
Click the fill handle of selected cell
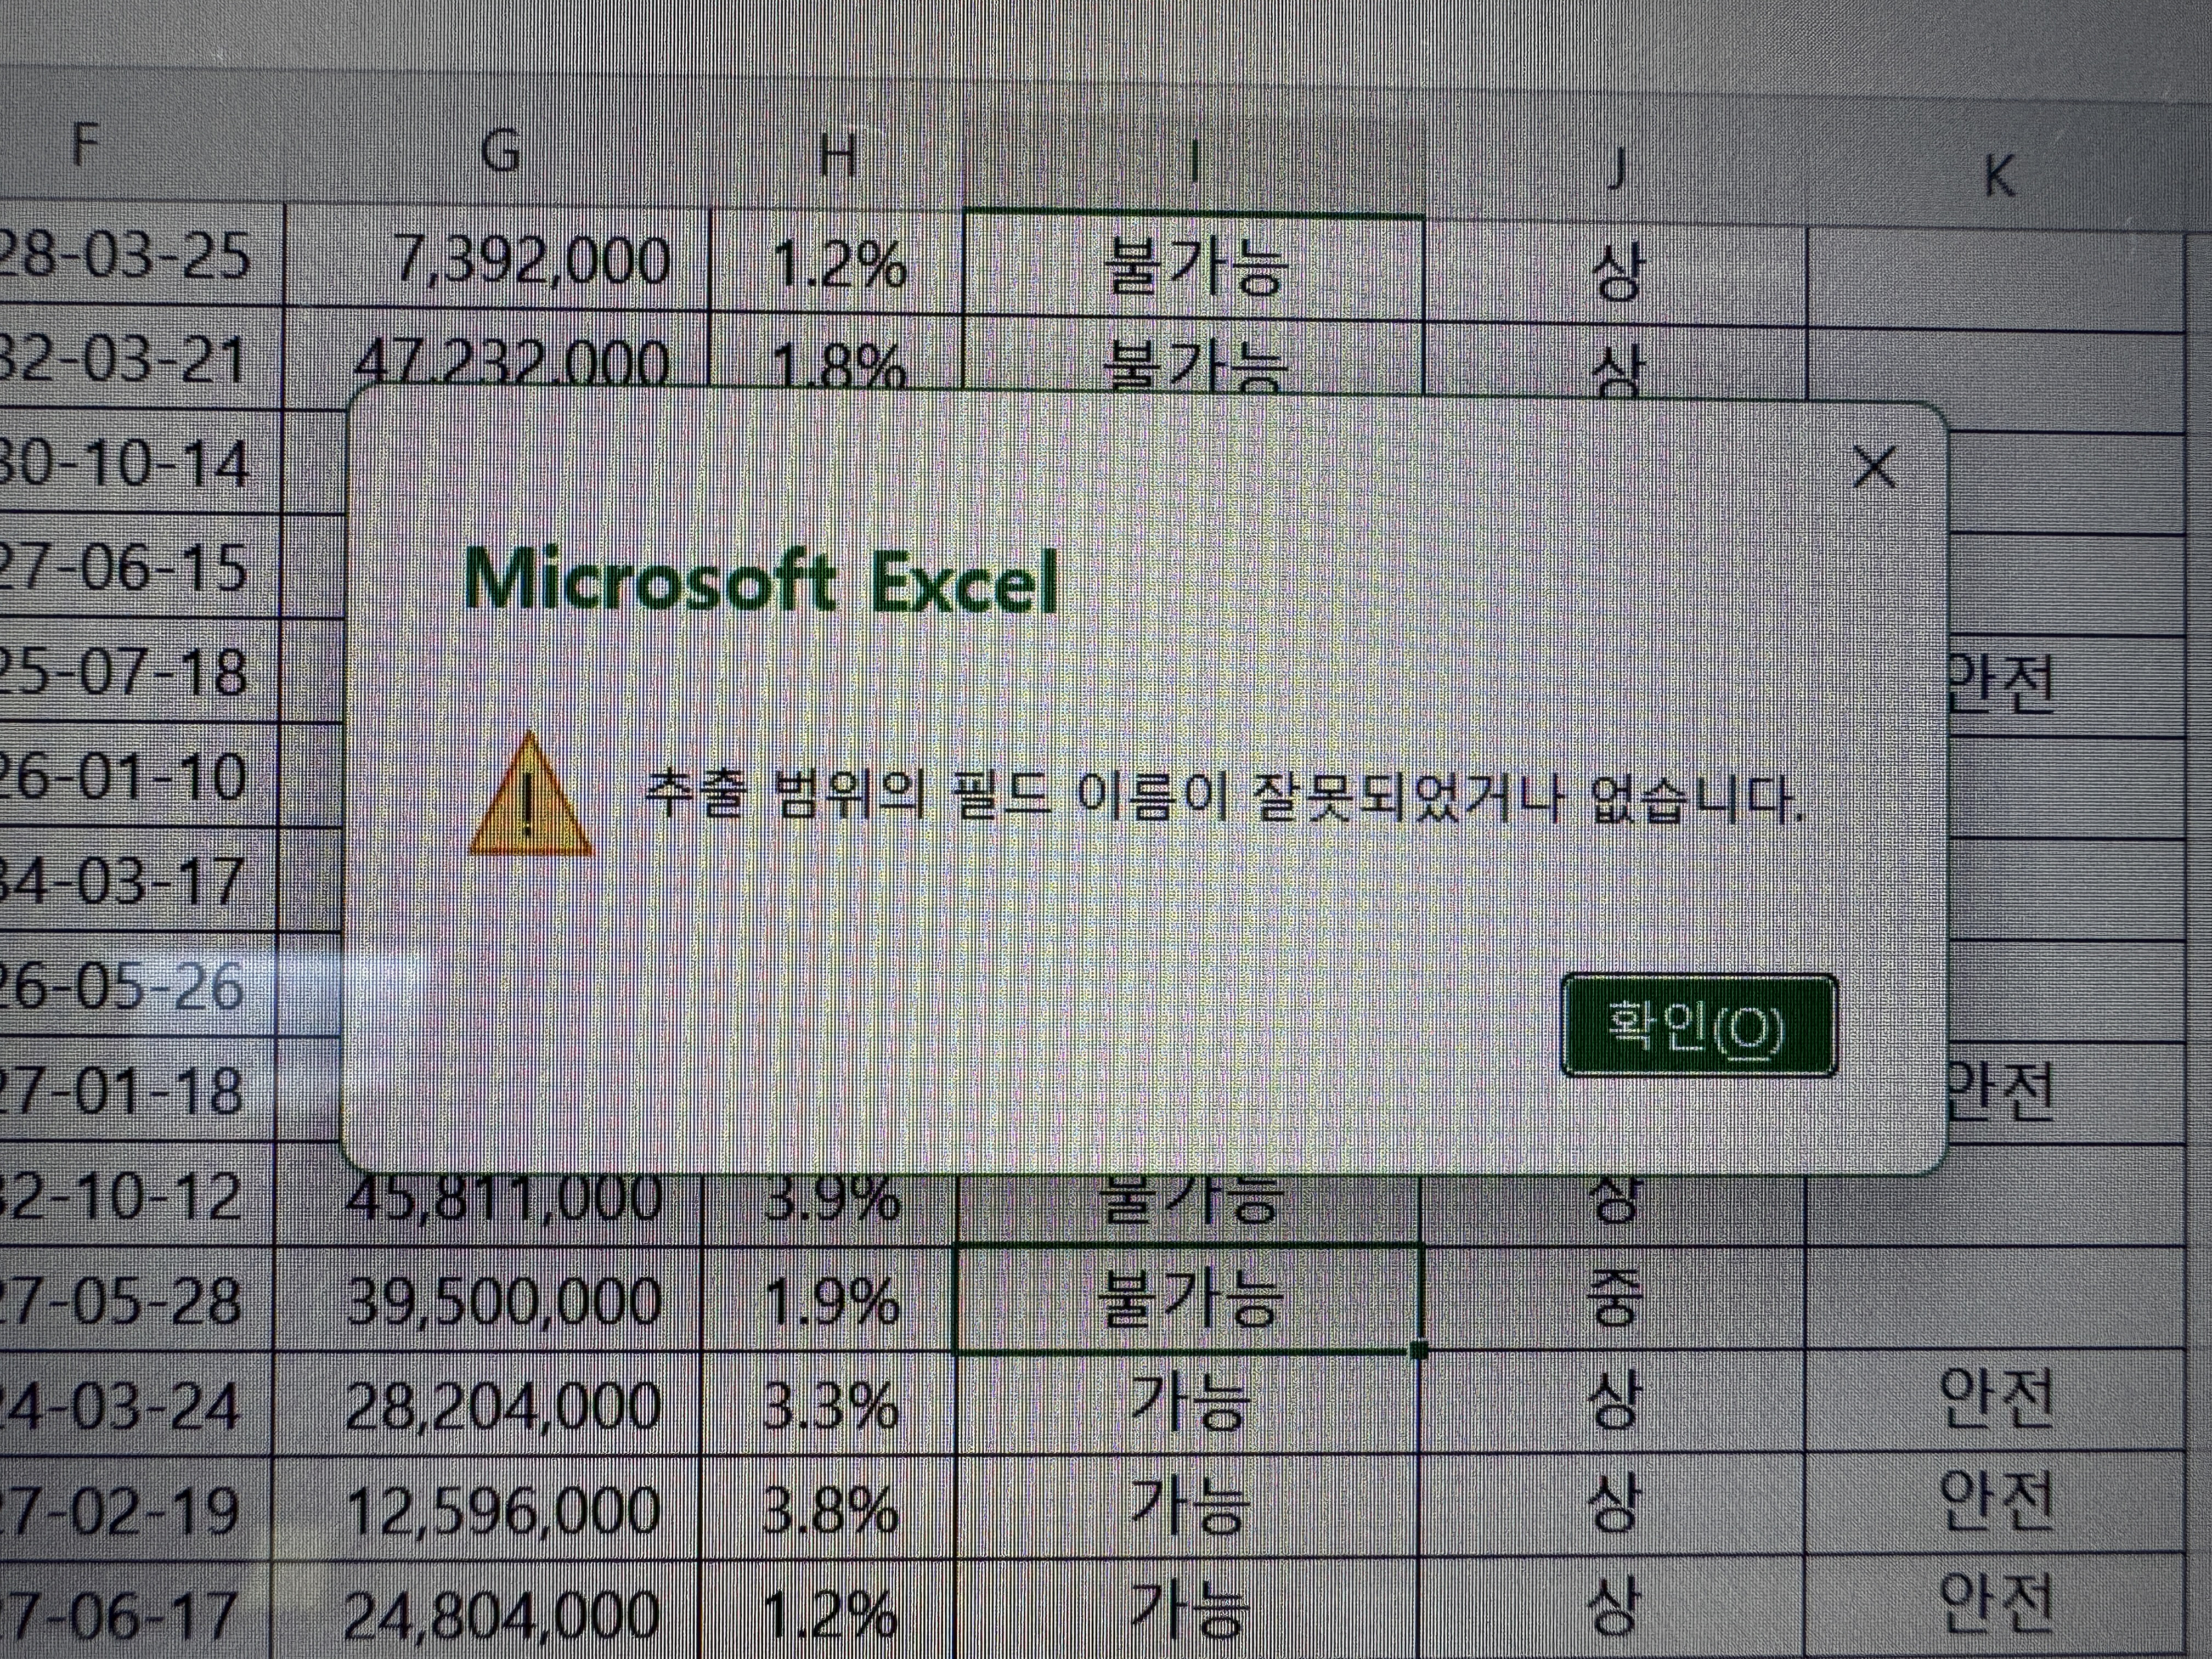[1418, 1350]
